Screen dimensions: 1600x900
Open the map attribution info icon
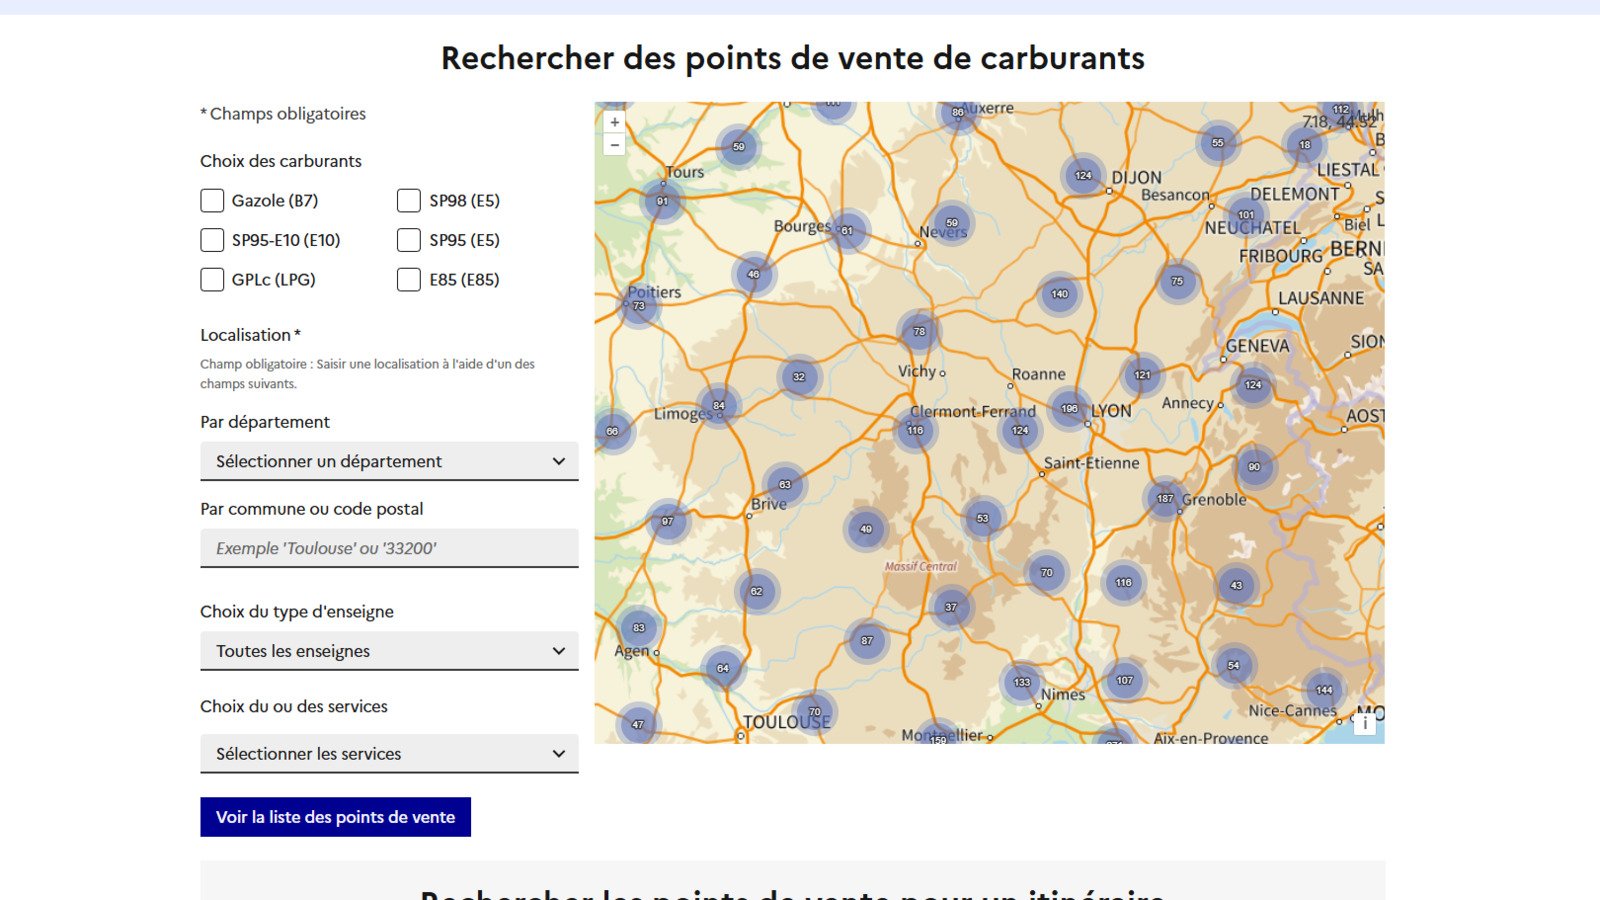click(1365, 724)
